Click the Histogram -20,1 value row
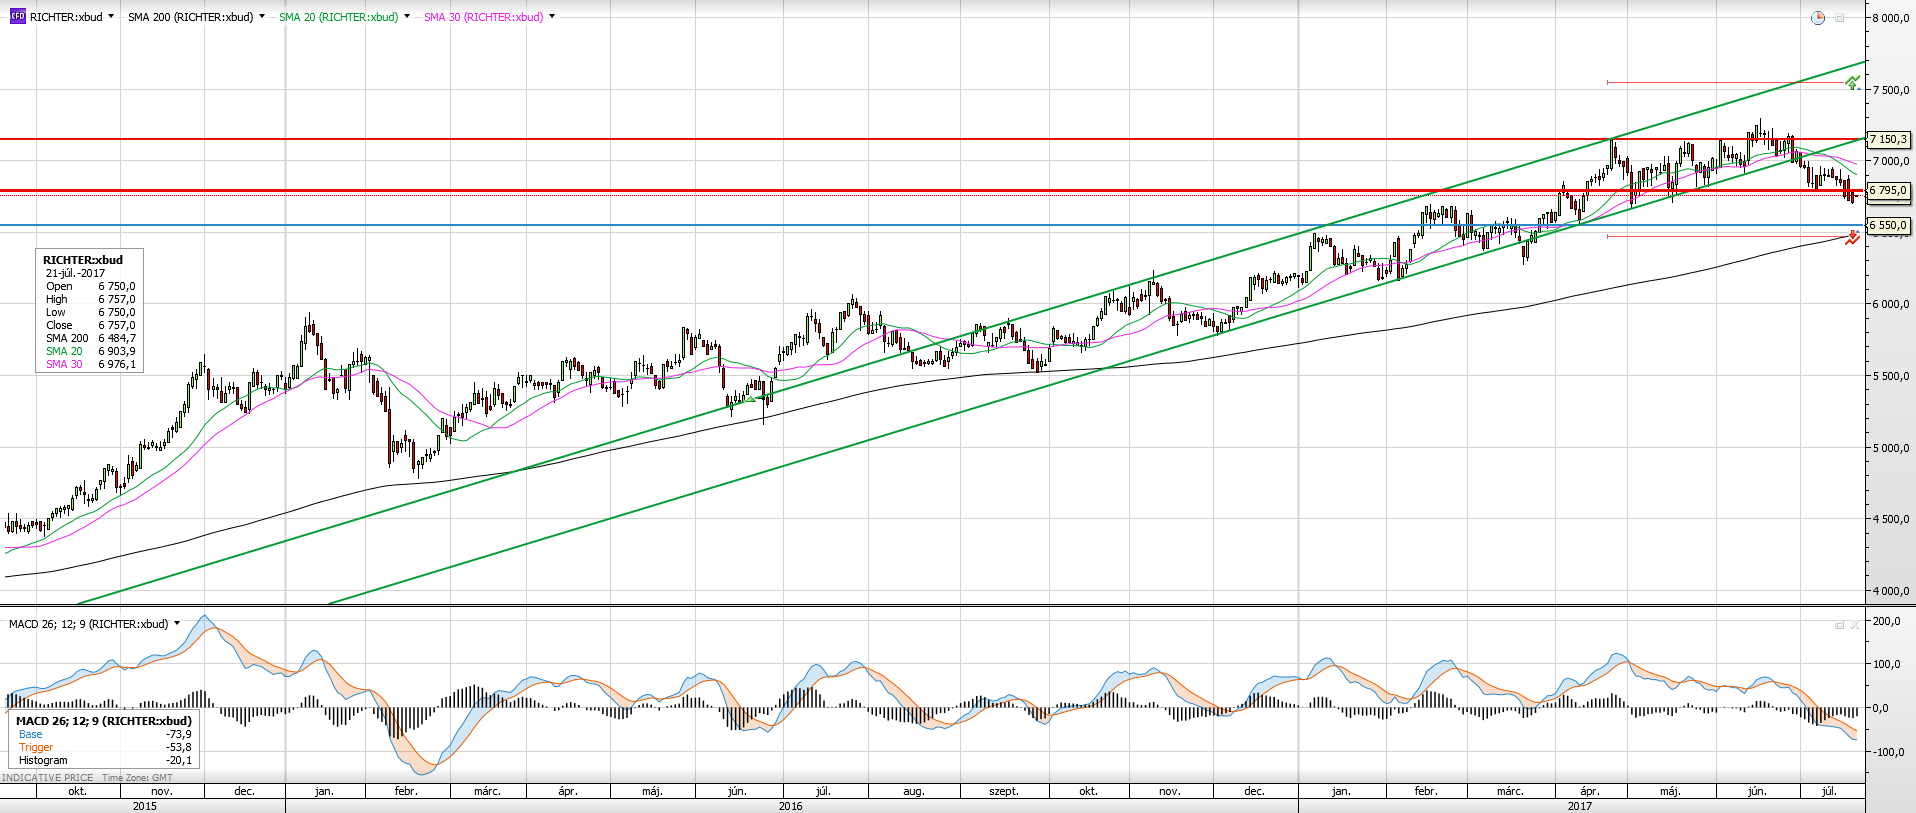Image resolution: width=1916 pixels, height=813 pixels. click(105, 760)
